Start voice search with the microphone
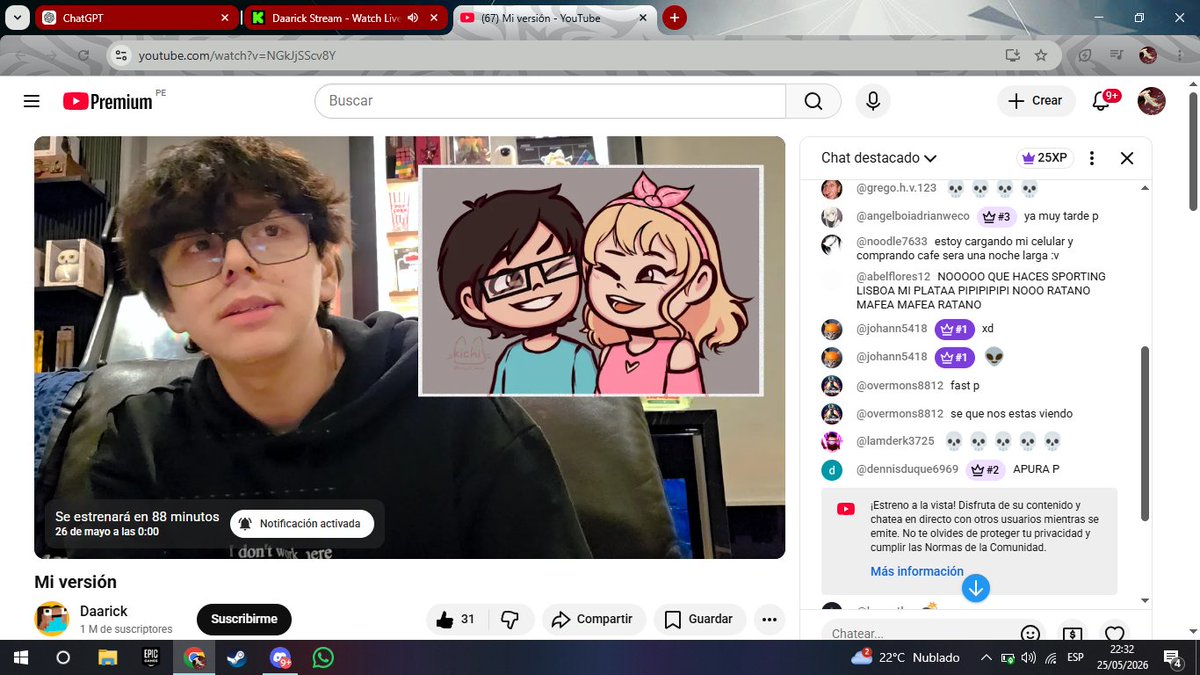 [x=873, y=101]
